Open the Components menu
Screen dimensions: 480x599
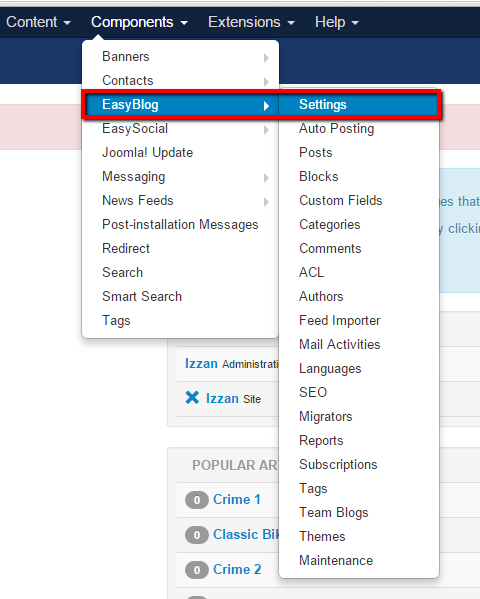click(x=139, y=22)
